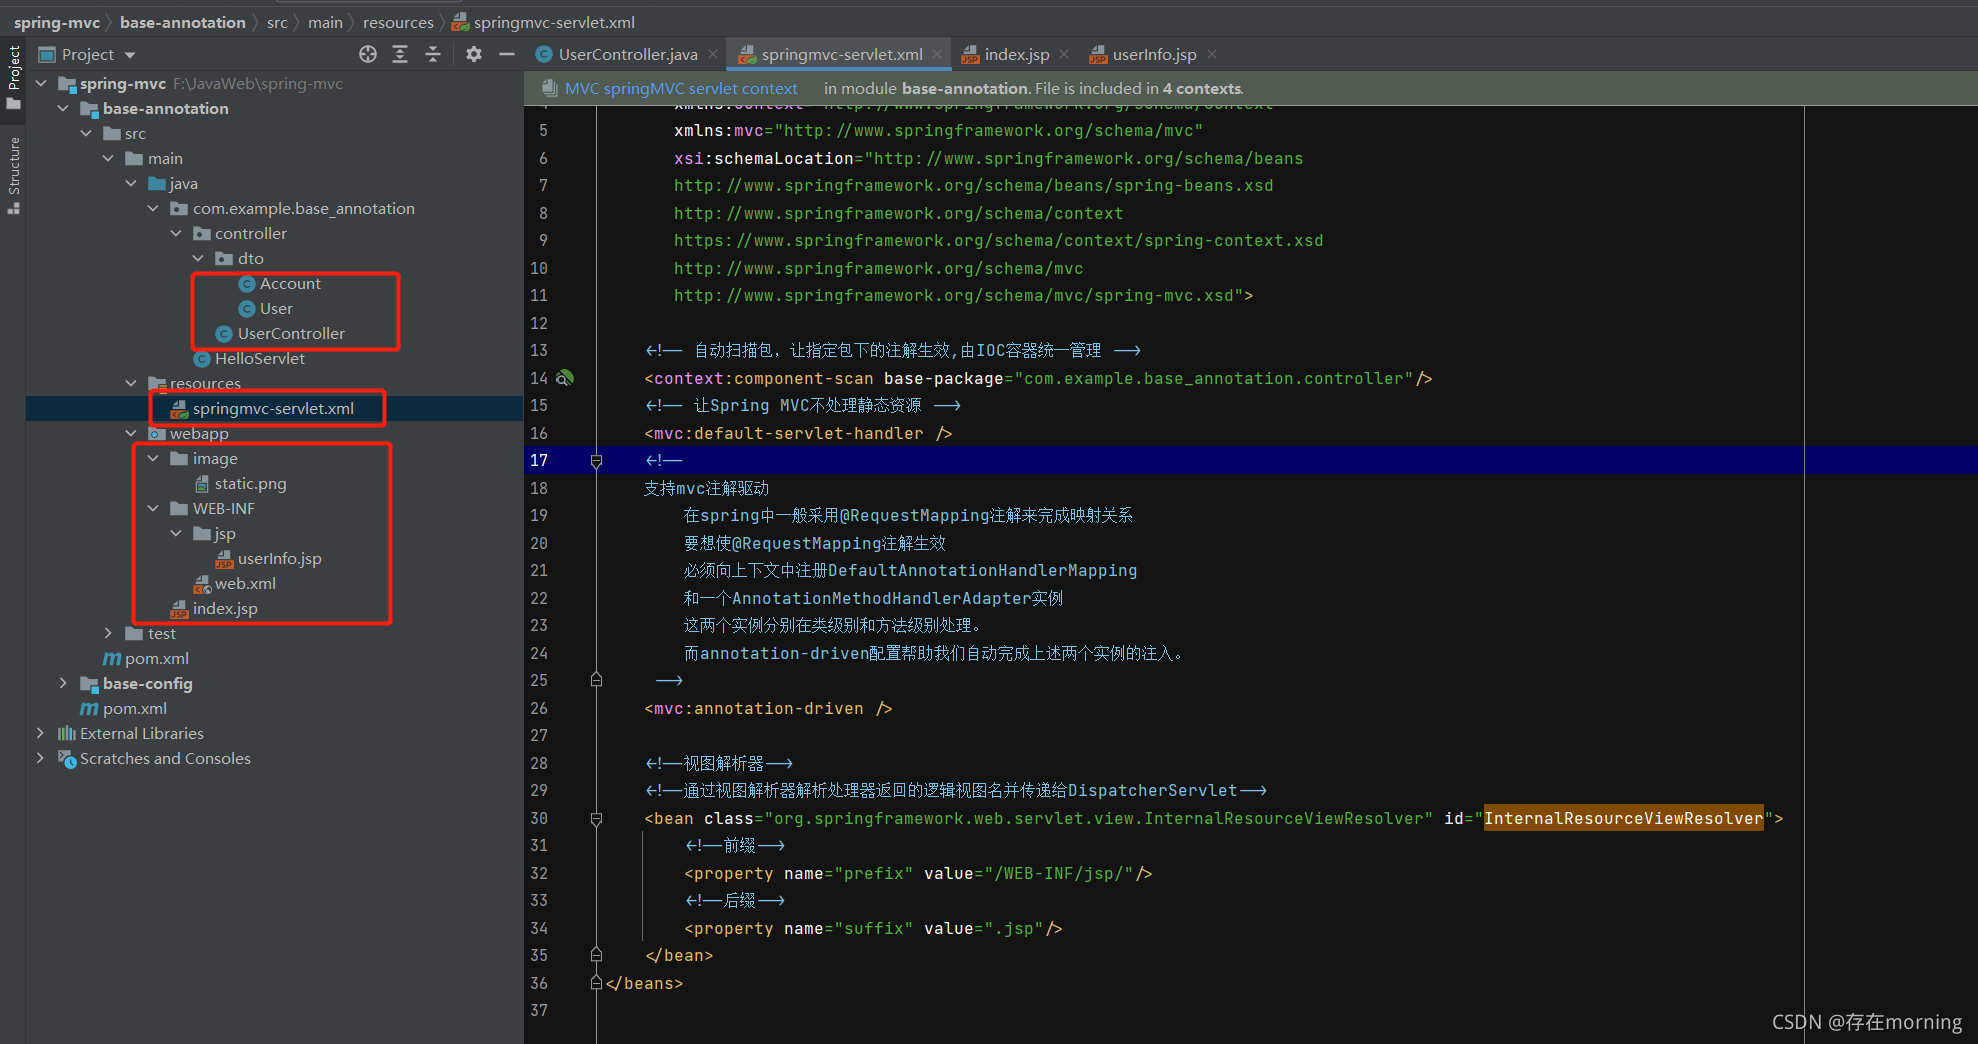Switch to the userInfo.jsp tab

click(1153, 54)
